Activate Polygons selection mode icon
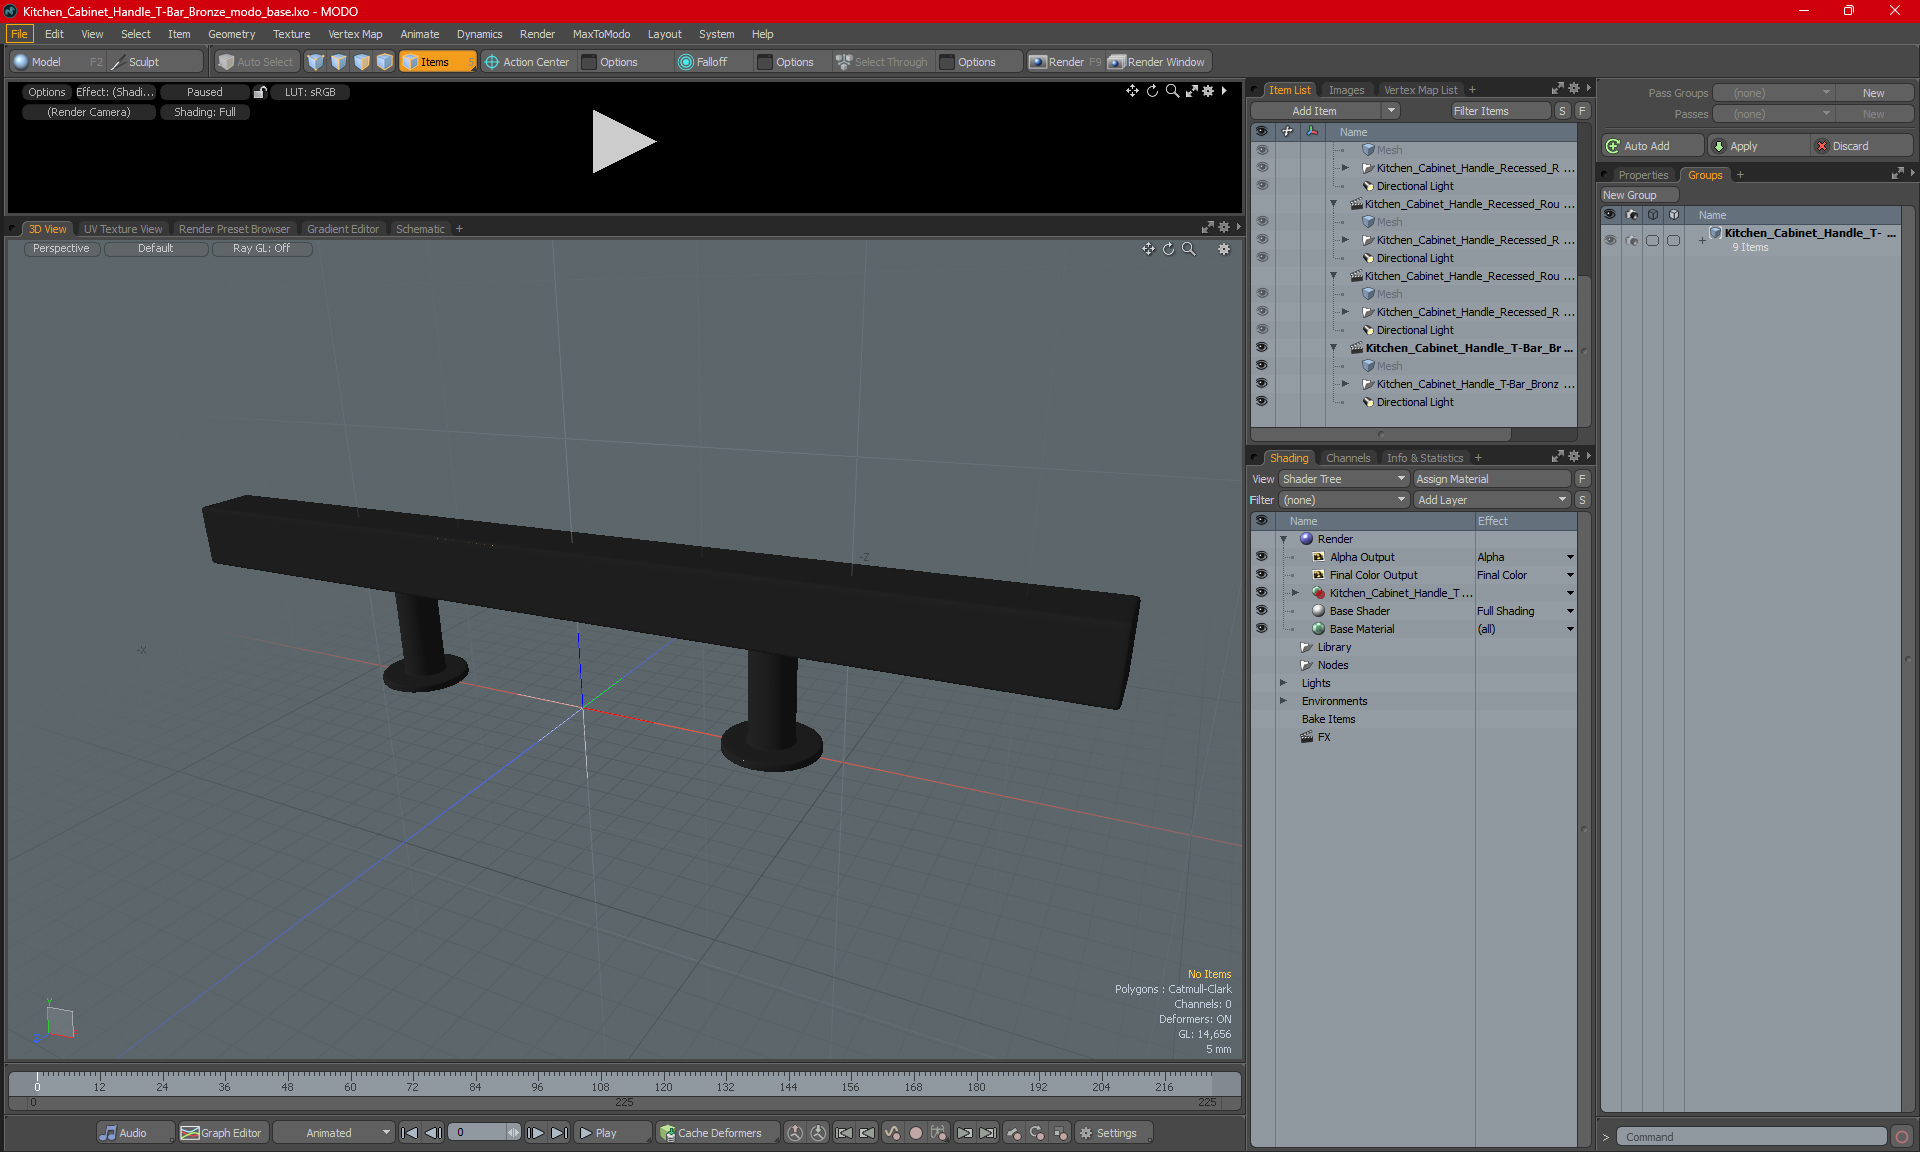The width and height of the screenshot is (1920, 1152). point(362,62)
